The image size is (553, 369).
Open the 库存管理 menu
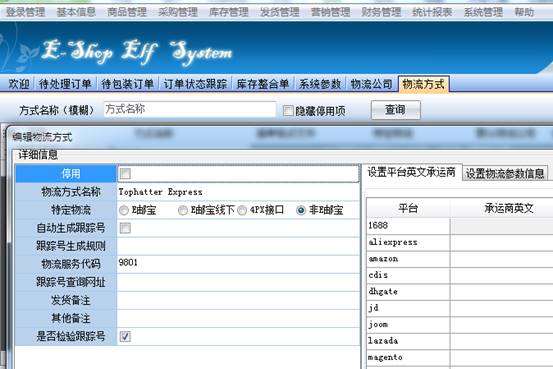coord(229,12)
